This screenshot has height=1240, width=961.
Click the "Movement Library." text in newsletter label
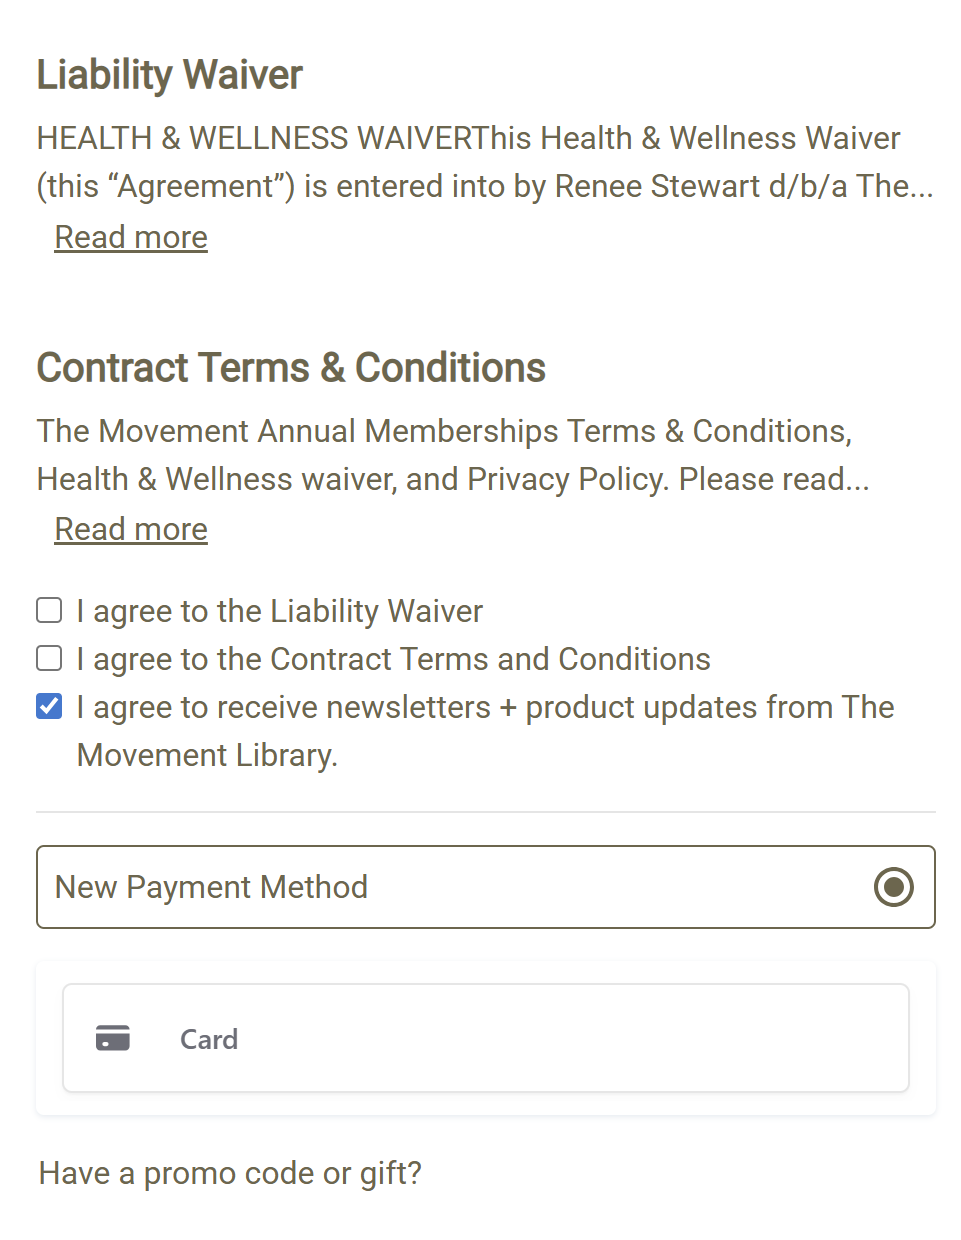coord(207,755)
